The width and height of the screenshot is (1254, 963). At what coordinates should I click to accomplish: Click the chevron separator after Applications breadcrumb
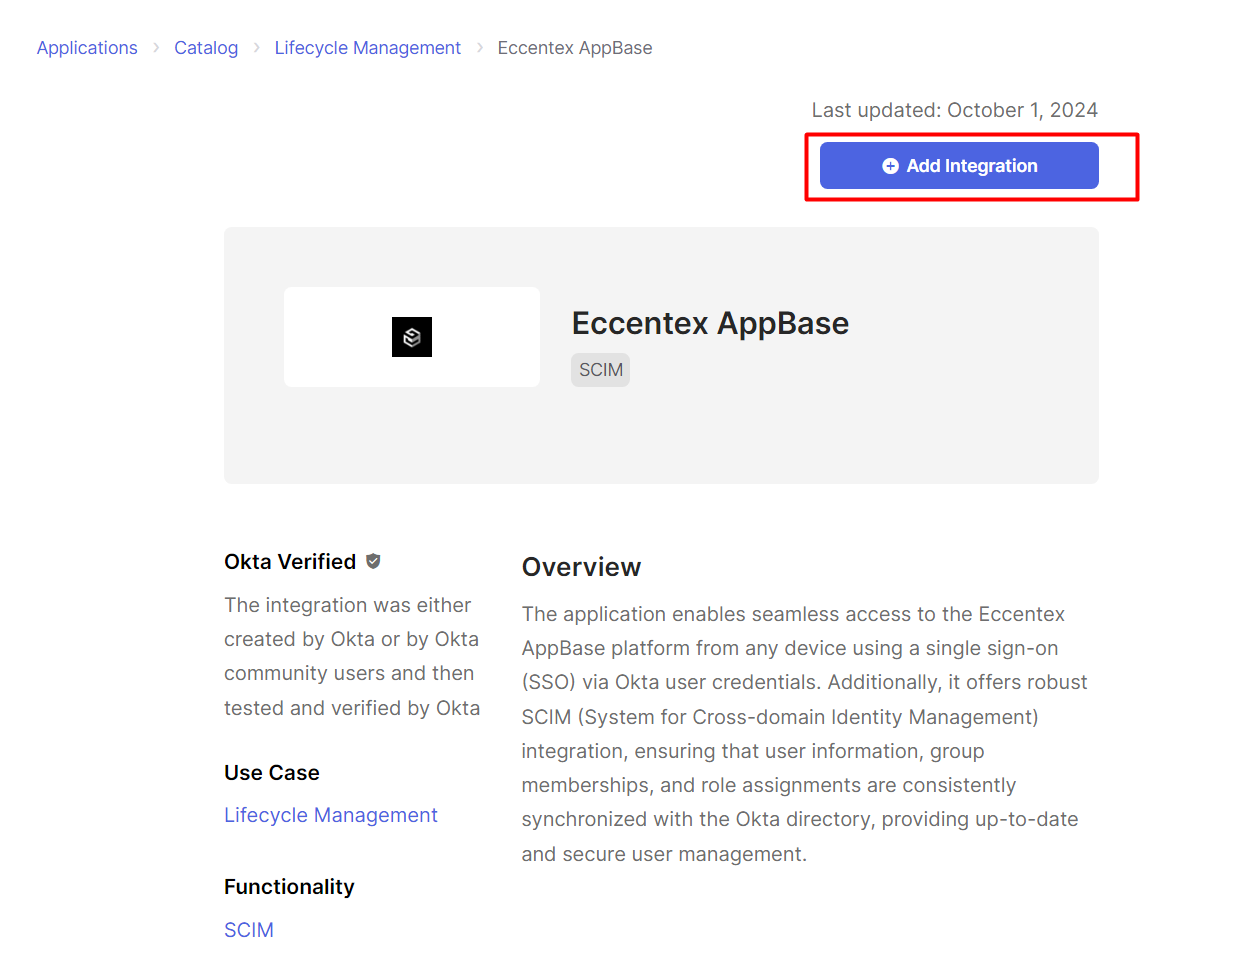[x=156, y=48]
